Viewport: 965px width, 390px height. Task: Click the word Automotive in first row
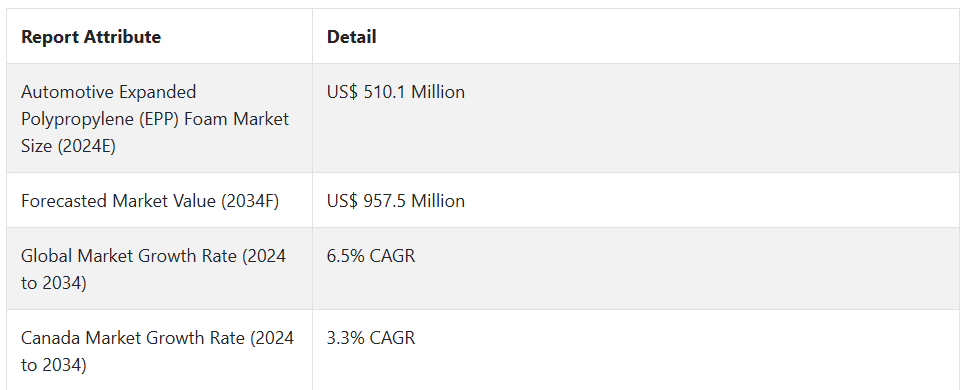pos(68,92)
